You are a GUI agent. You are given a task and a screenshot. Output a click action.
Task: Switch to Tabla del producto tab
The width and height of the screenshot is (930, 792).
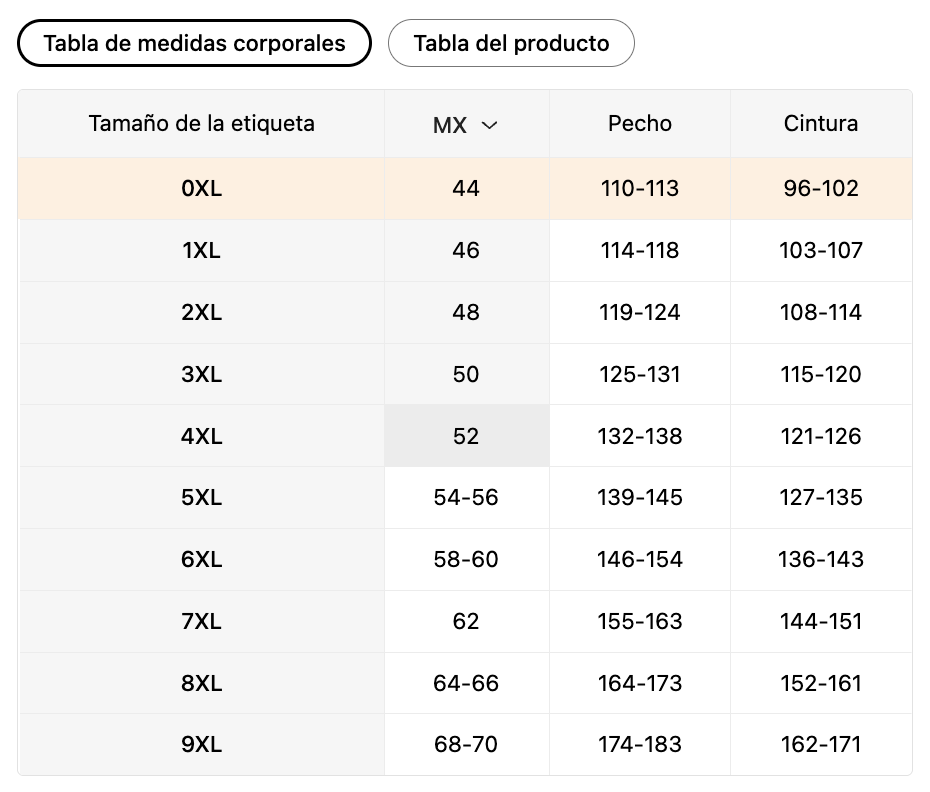coord(511,43)
